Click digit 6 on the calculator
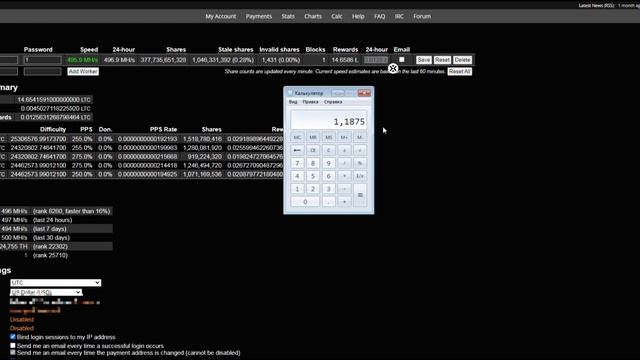 click(329, 176)
